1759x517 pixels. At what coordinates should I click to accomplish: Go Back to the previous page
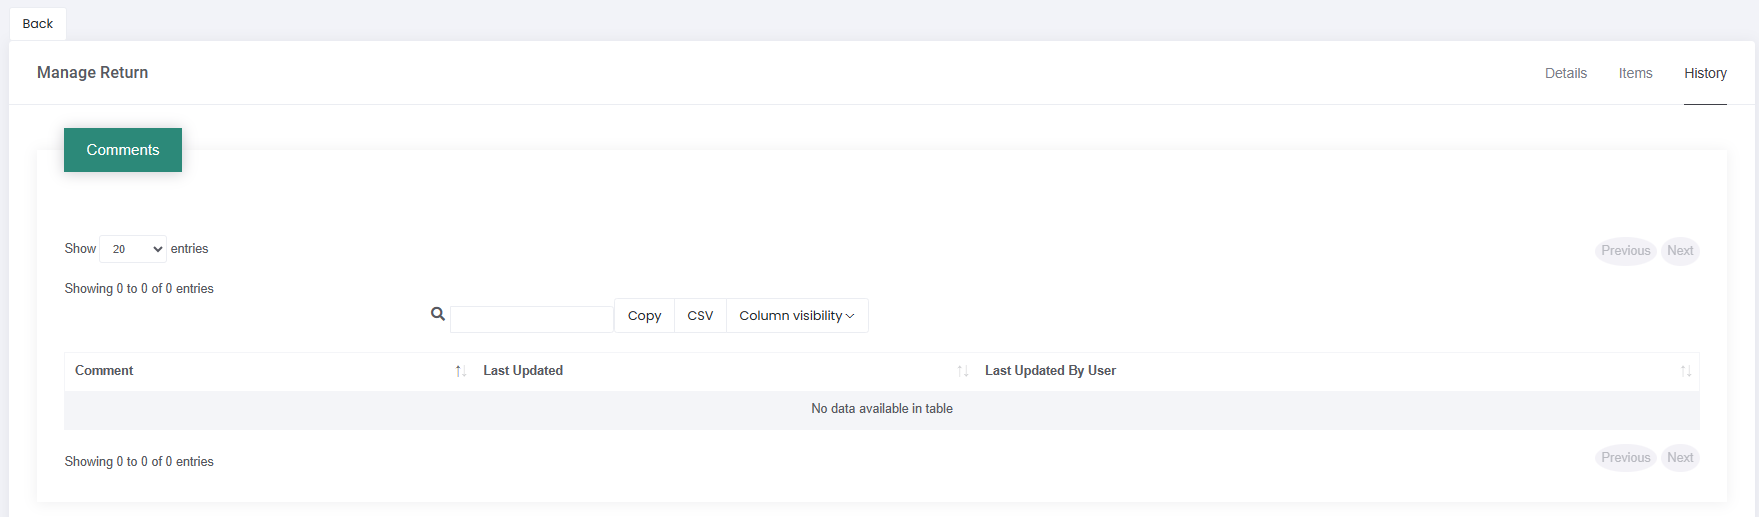(38, 24)
